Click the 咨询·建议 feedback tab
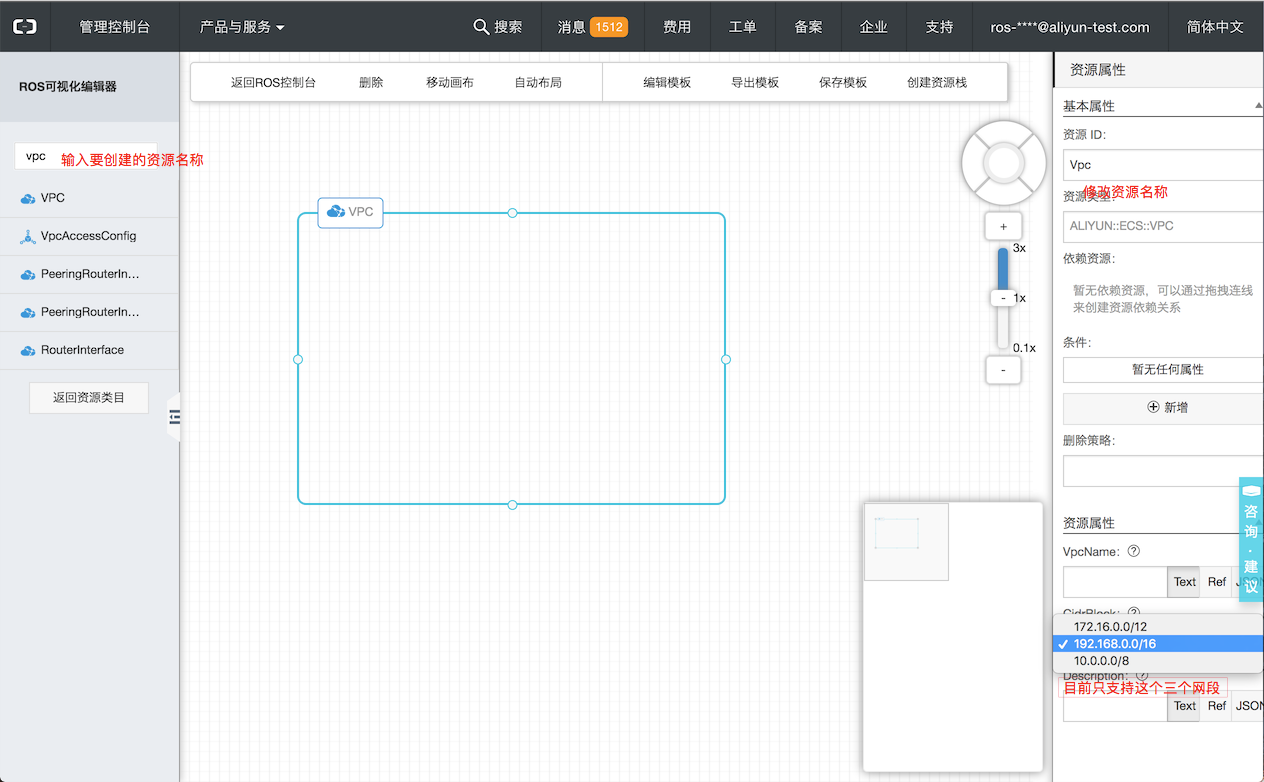Screen dimensions: 1264x782 [x=1251, y=540]
